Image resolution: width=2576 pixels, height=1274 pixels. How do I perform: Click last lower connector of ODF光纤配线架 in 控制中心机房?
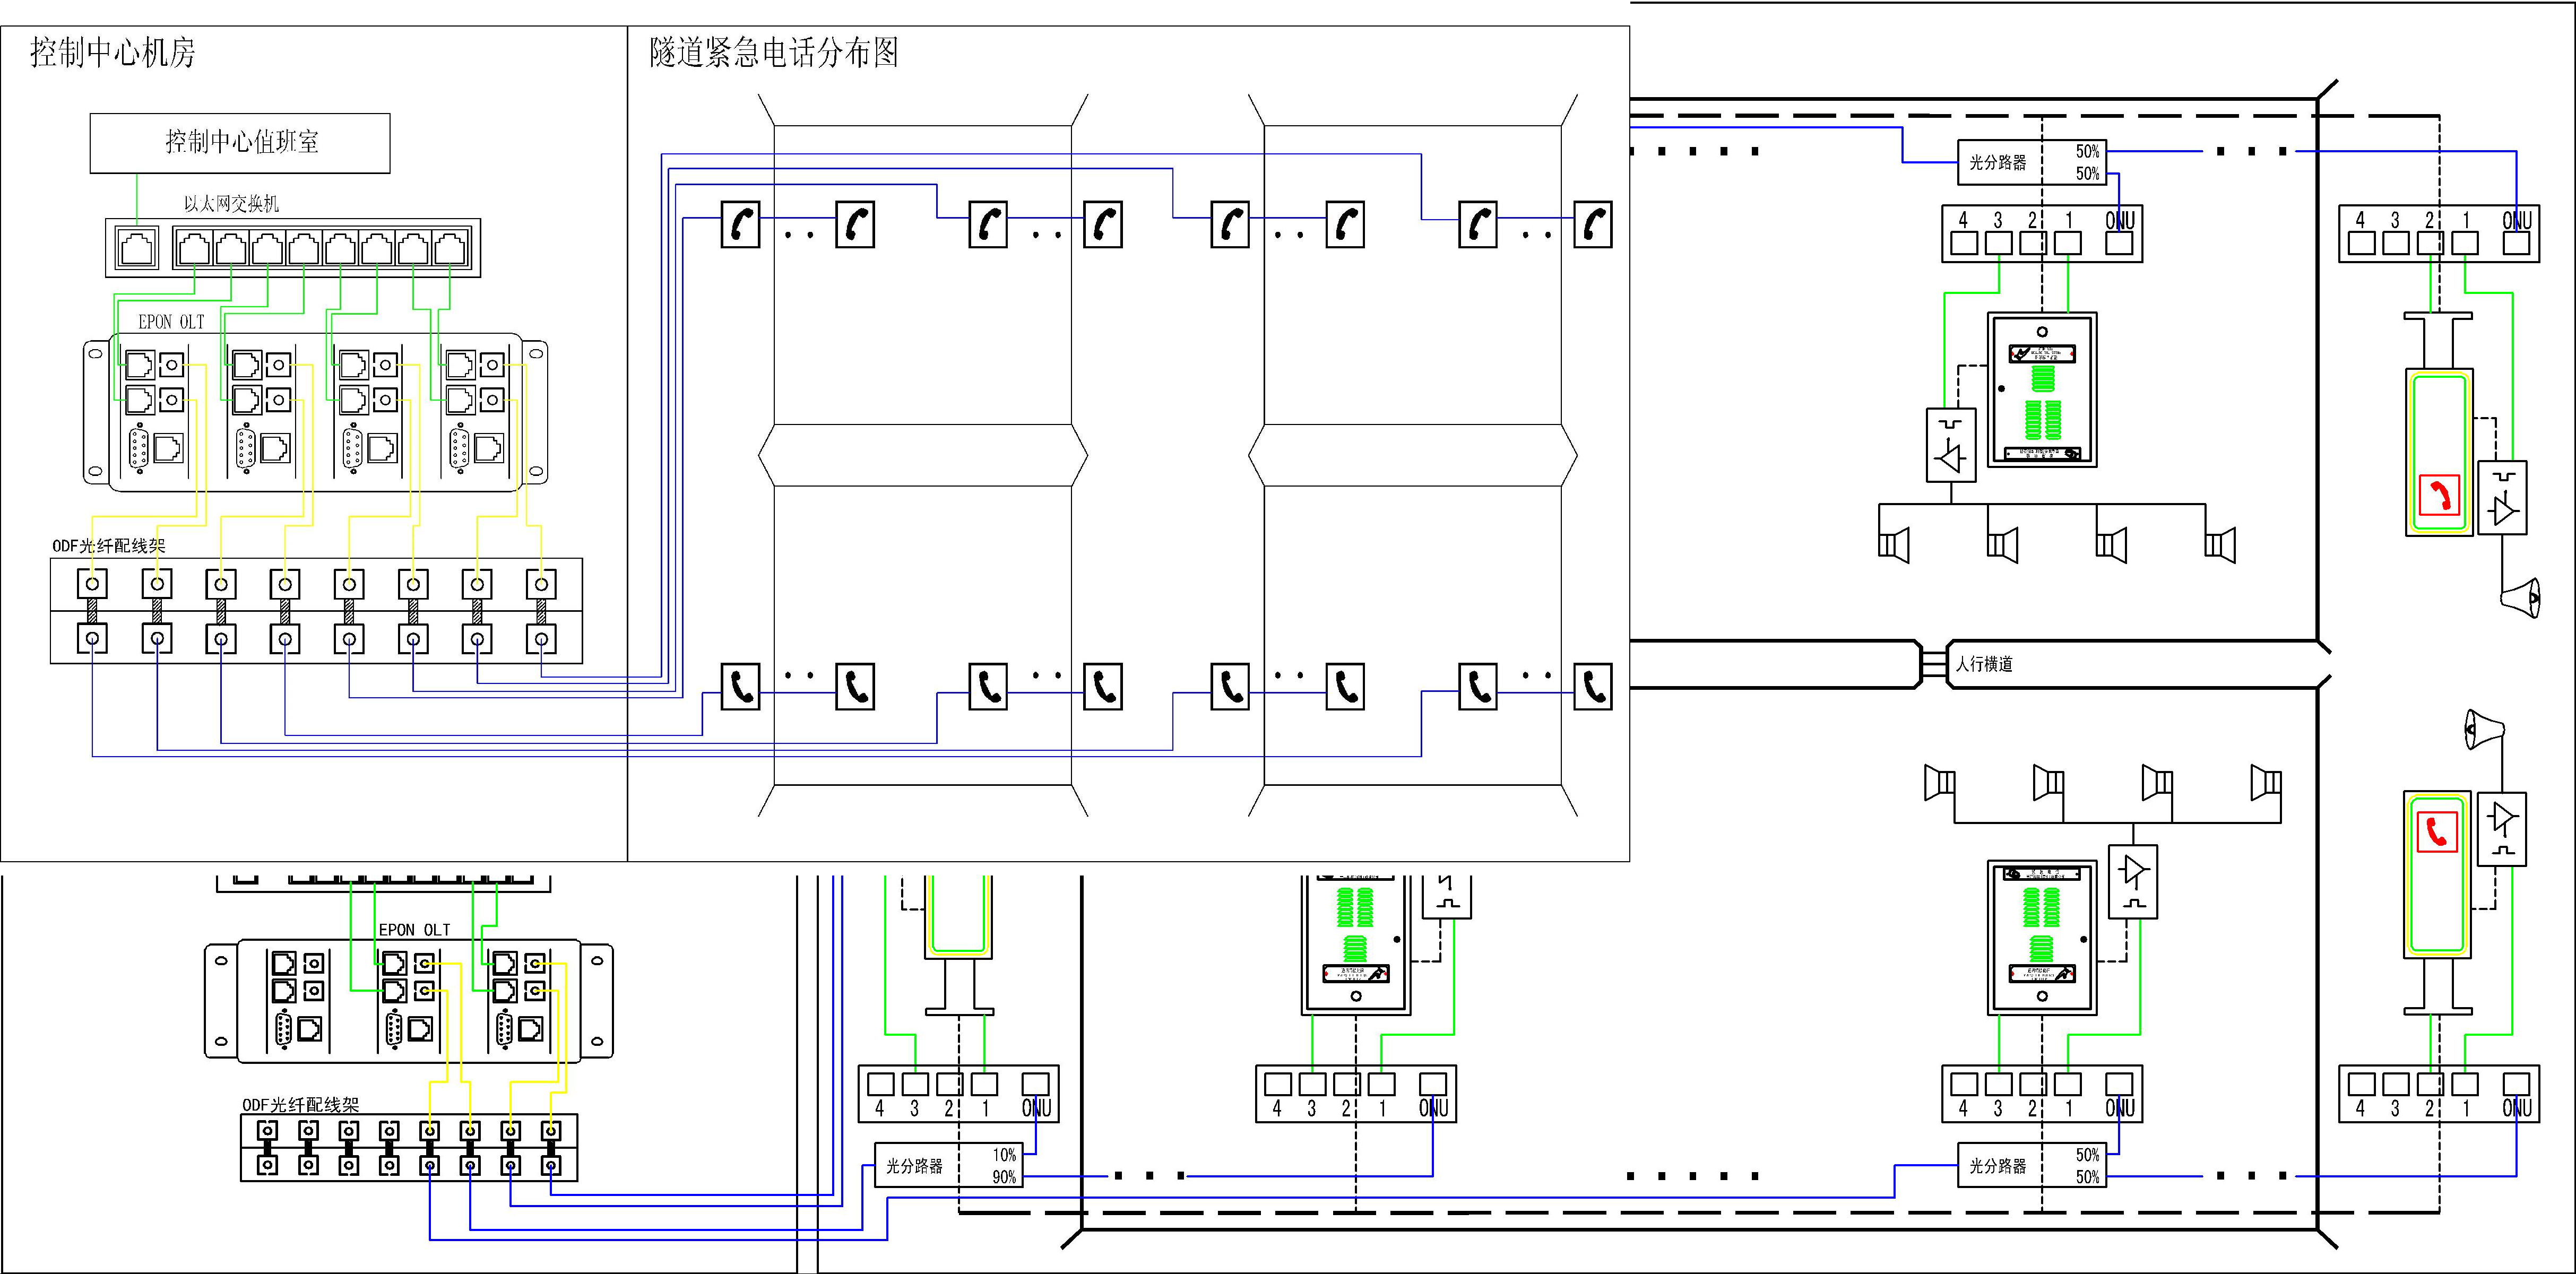(x=541, y=639)
